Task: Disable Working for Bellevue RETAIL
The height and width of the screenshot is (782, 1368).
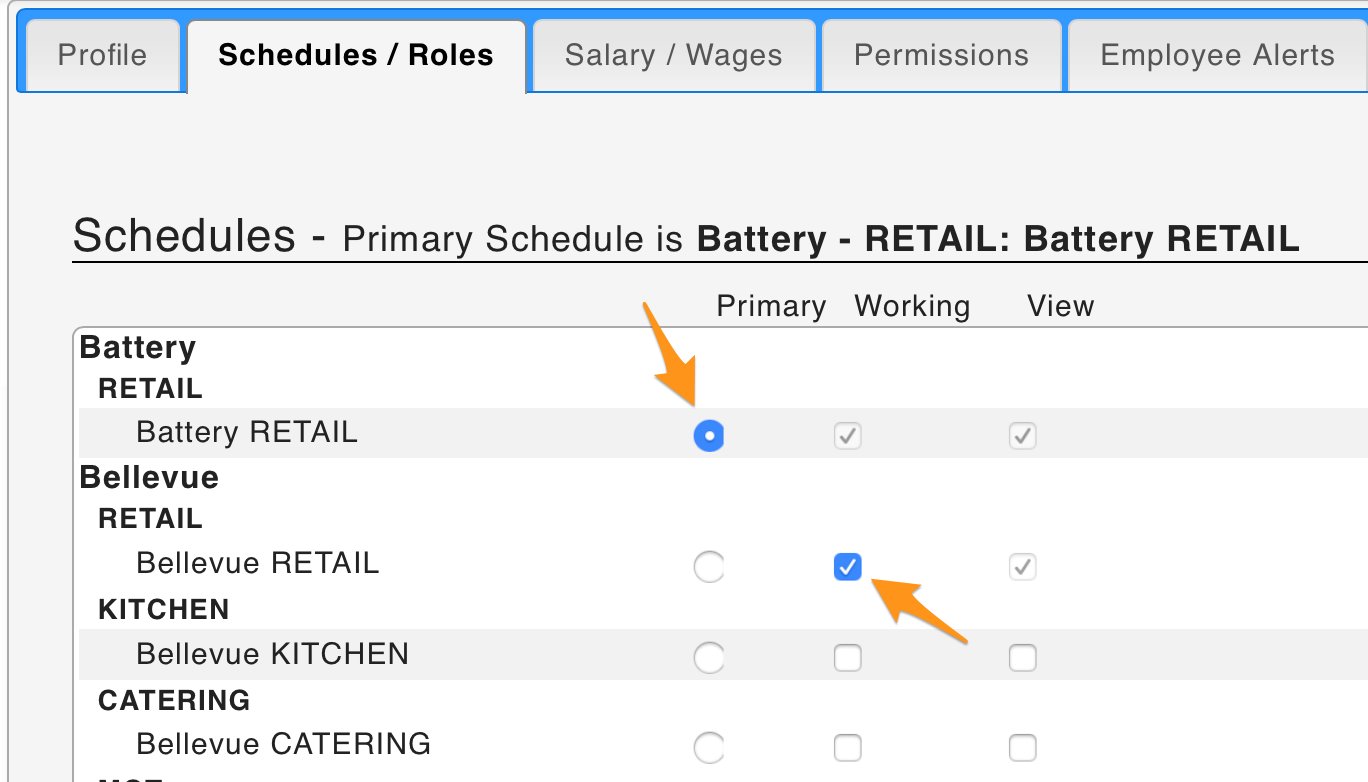Action: [x=847, y=566]
